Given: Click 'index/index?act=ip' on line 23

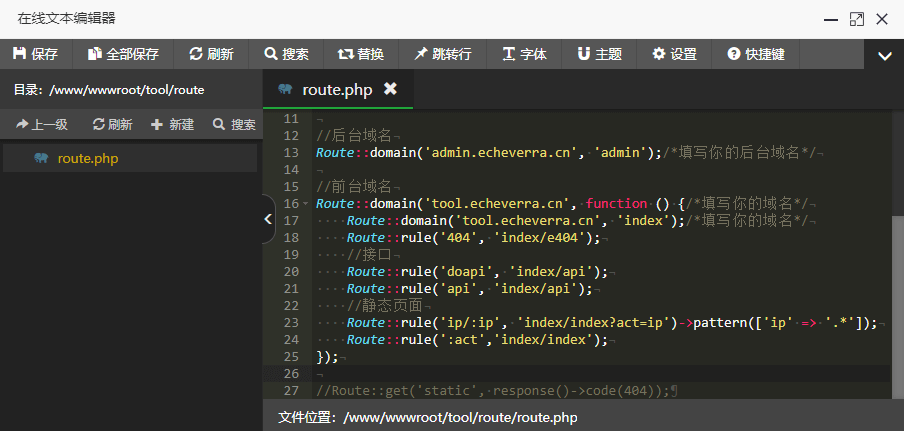Looking at the screenshot, I should tap(594, 323).
